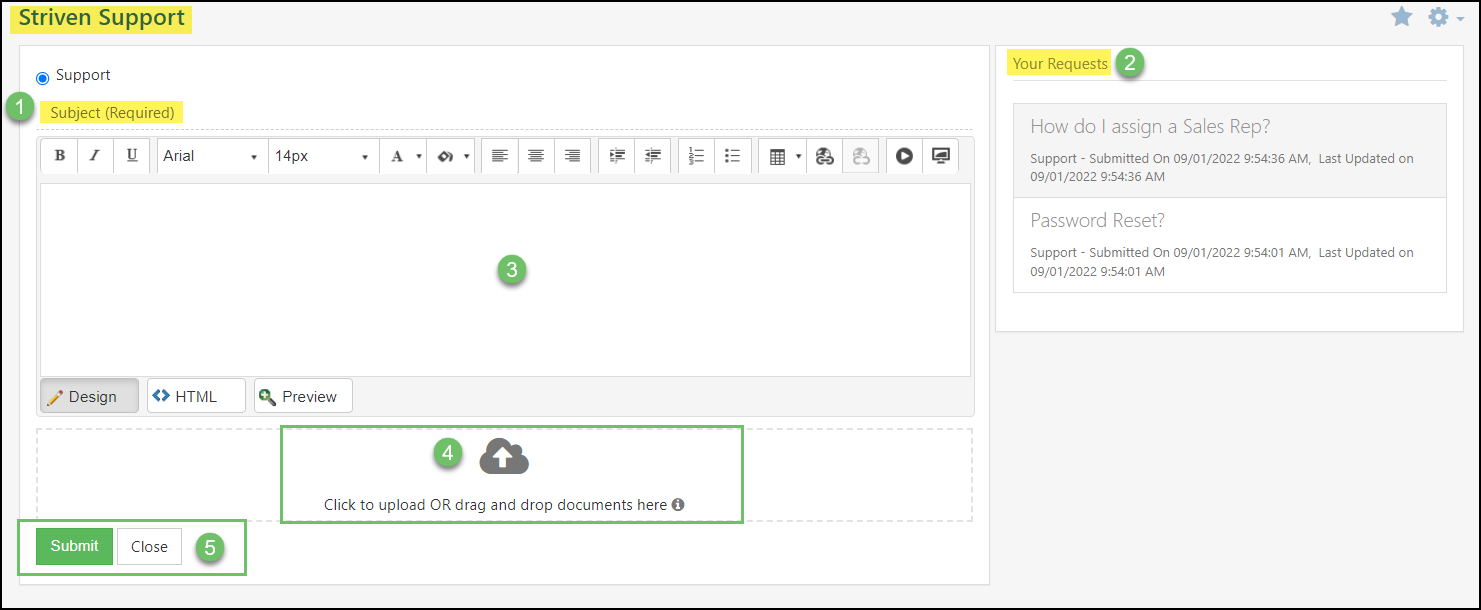Viewport: 1481px width, 610px height.
Task: Align text center
Action: [x=536, y=156]
